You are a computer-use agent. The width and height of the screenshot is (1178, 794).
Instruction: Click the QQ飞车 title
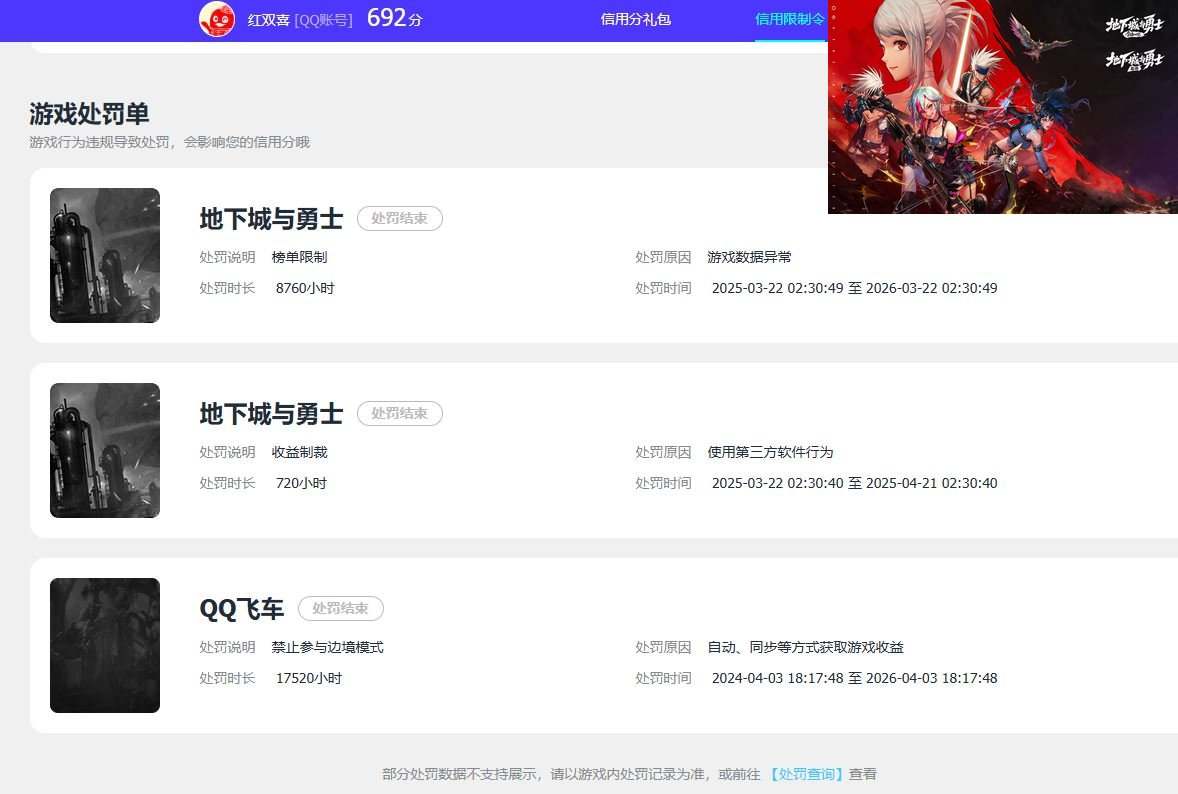tap(242, 608)
